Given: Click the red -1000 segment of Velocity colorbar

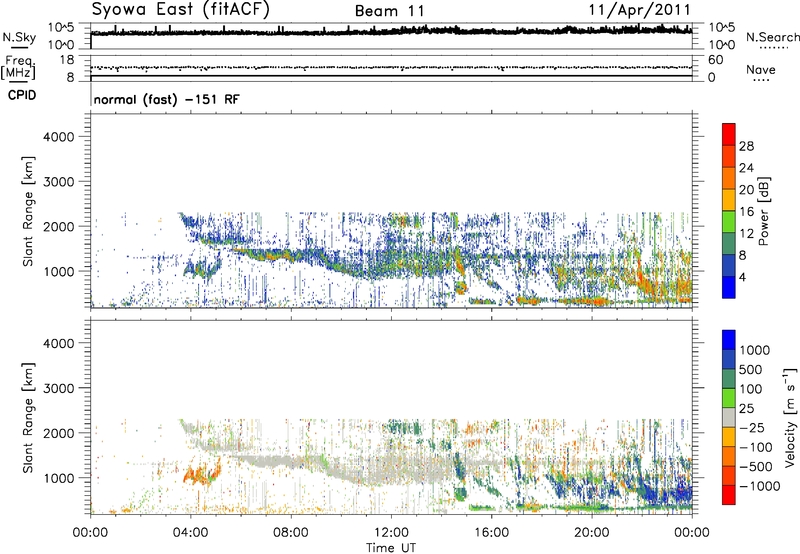Looking at the screenshot, I should coord(729,495).
